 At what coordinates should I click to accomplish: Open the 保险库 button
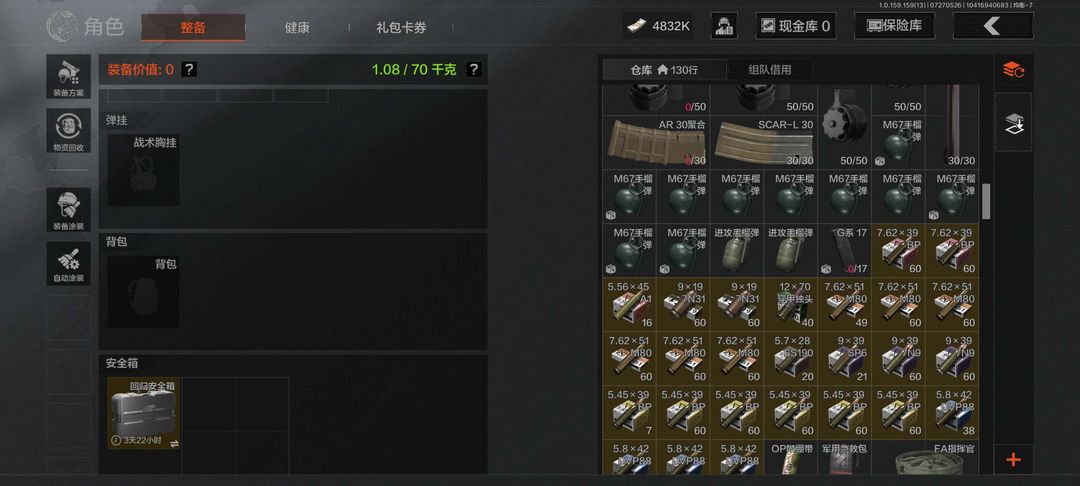click(x=894, y=26)
